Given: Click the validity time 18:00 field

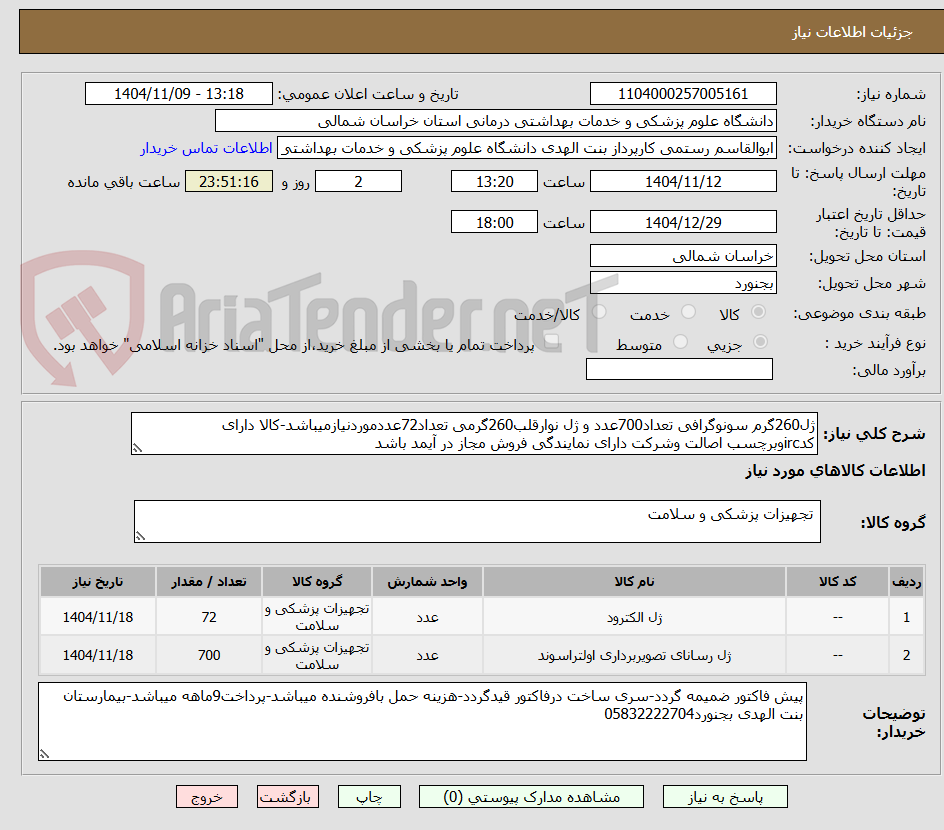Looking at the screenshot, I should [494, 222].
